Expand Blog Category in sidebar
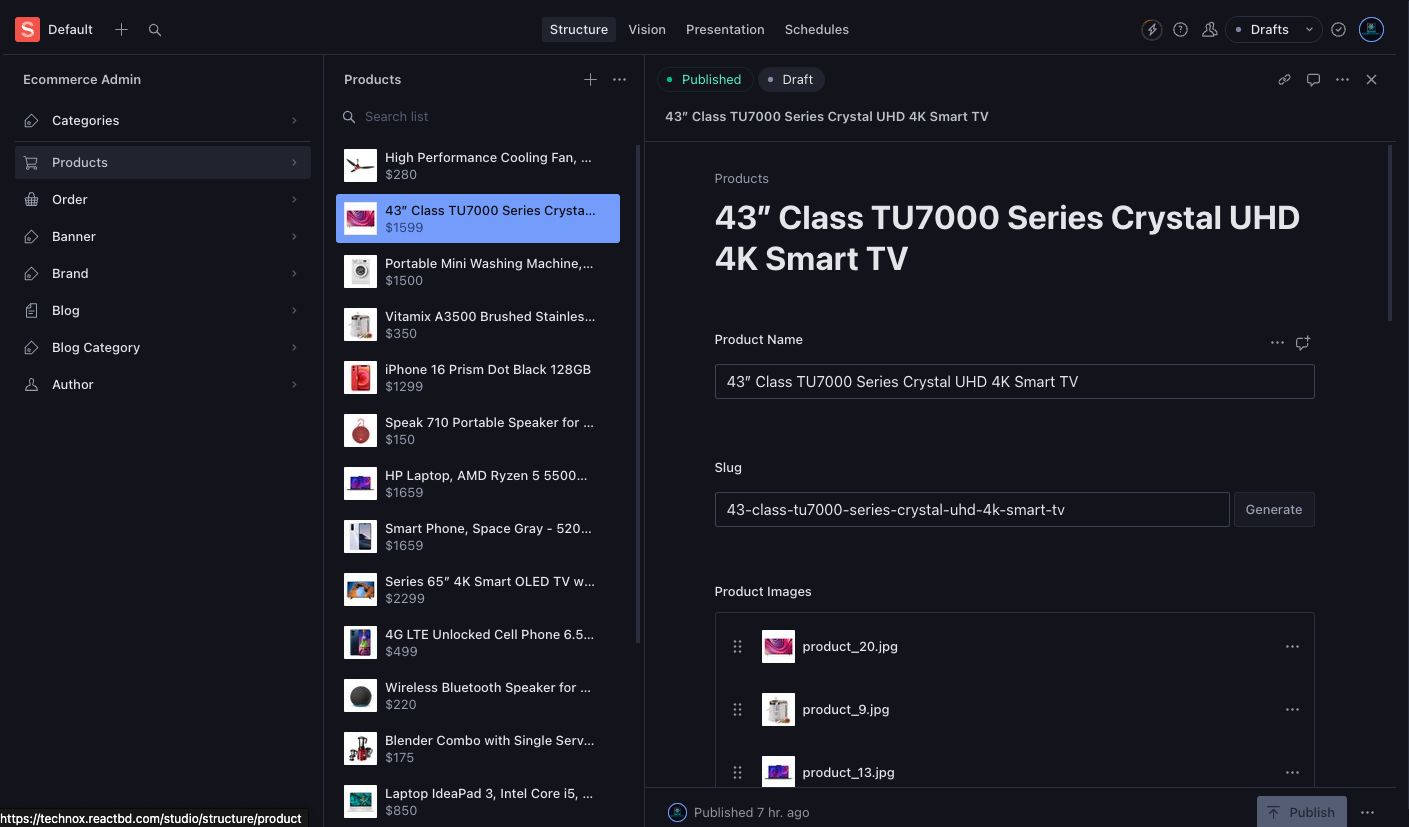 [163, 347]
